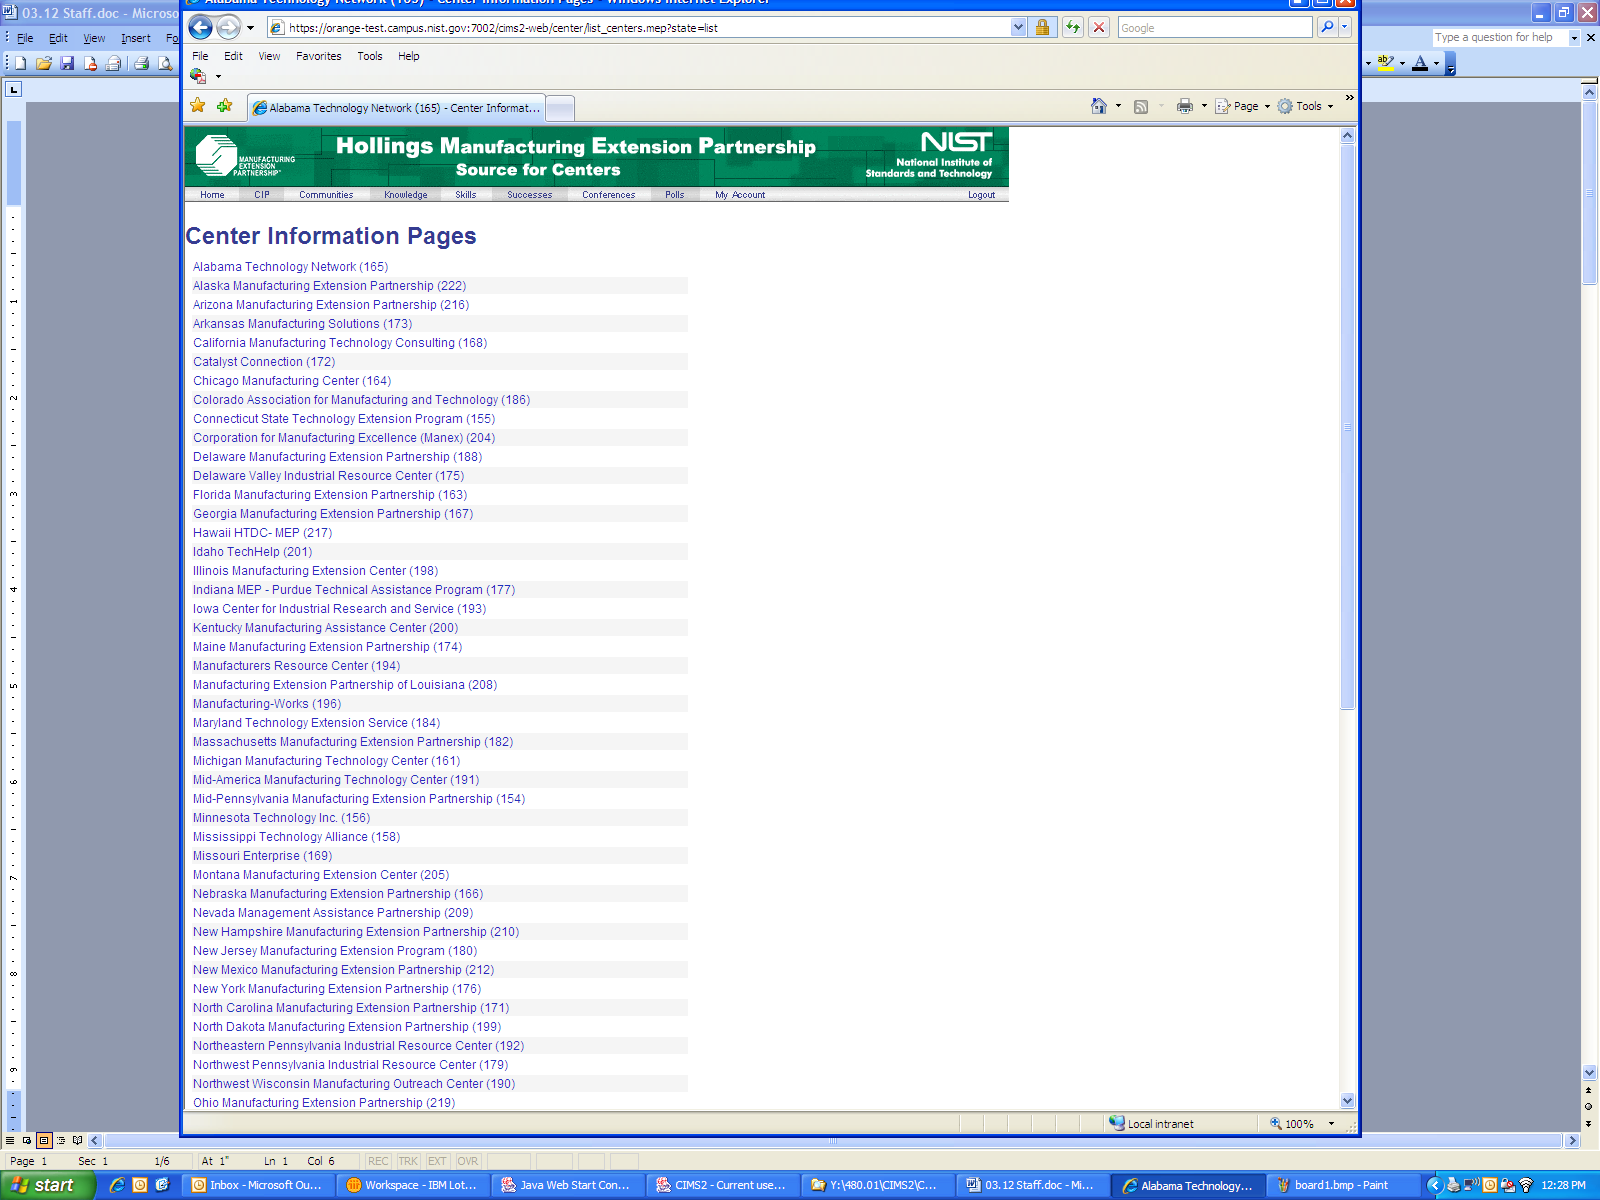This screenshot has height=1200, width=1600.
Task: Open Help menu in Internet Explorer
Action: [408, 56]
